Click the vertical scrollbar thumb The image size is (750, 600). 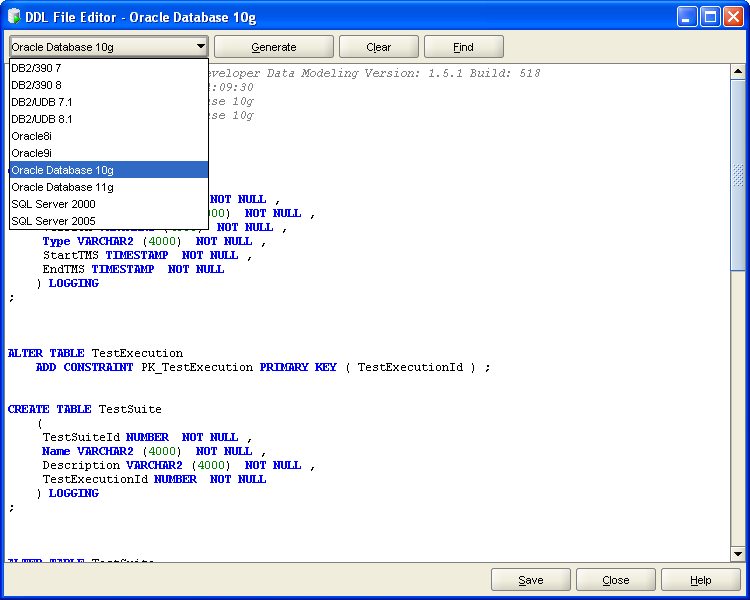coord(738,175)
